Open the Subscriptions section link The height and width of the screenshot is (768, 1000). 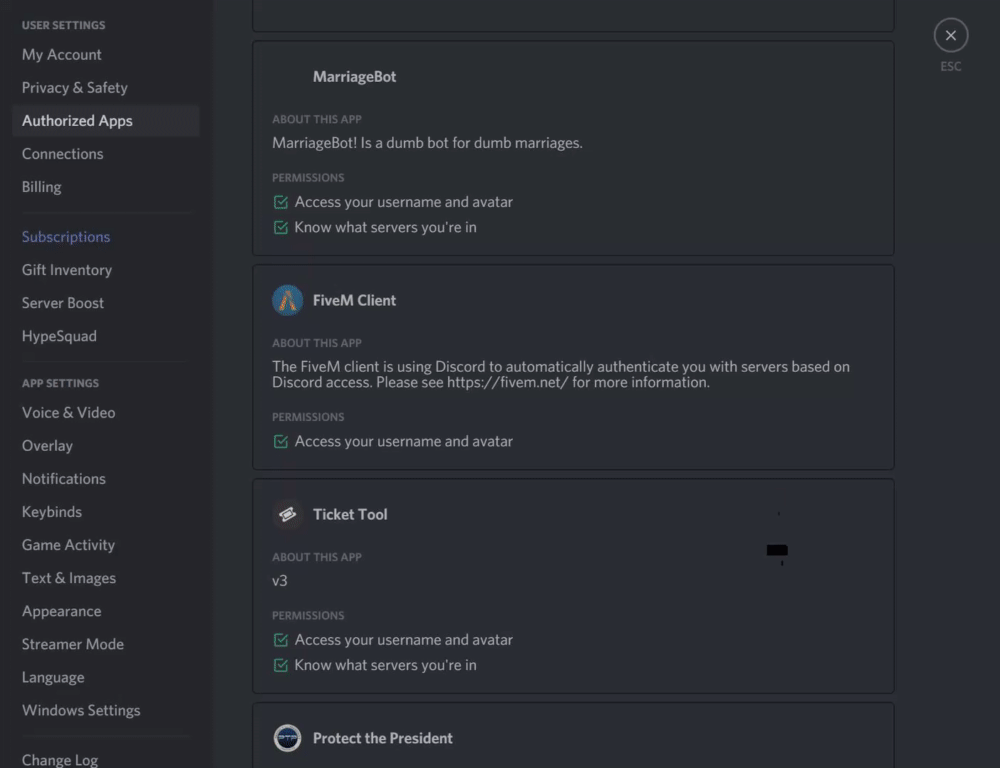(x=66, y=237)
